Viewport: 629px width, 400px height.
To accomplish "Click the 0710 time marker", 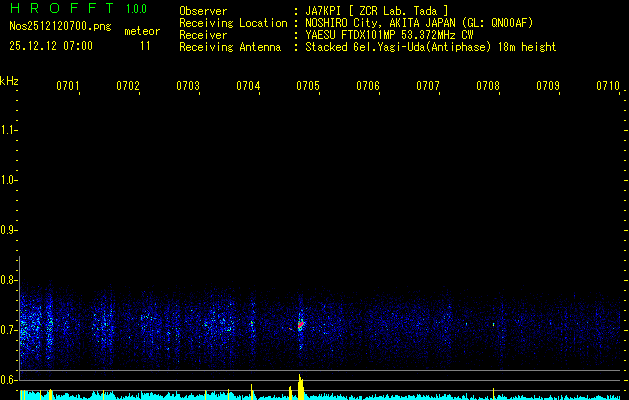I will click(608, 87).
